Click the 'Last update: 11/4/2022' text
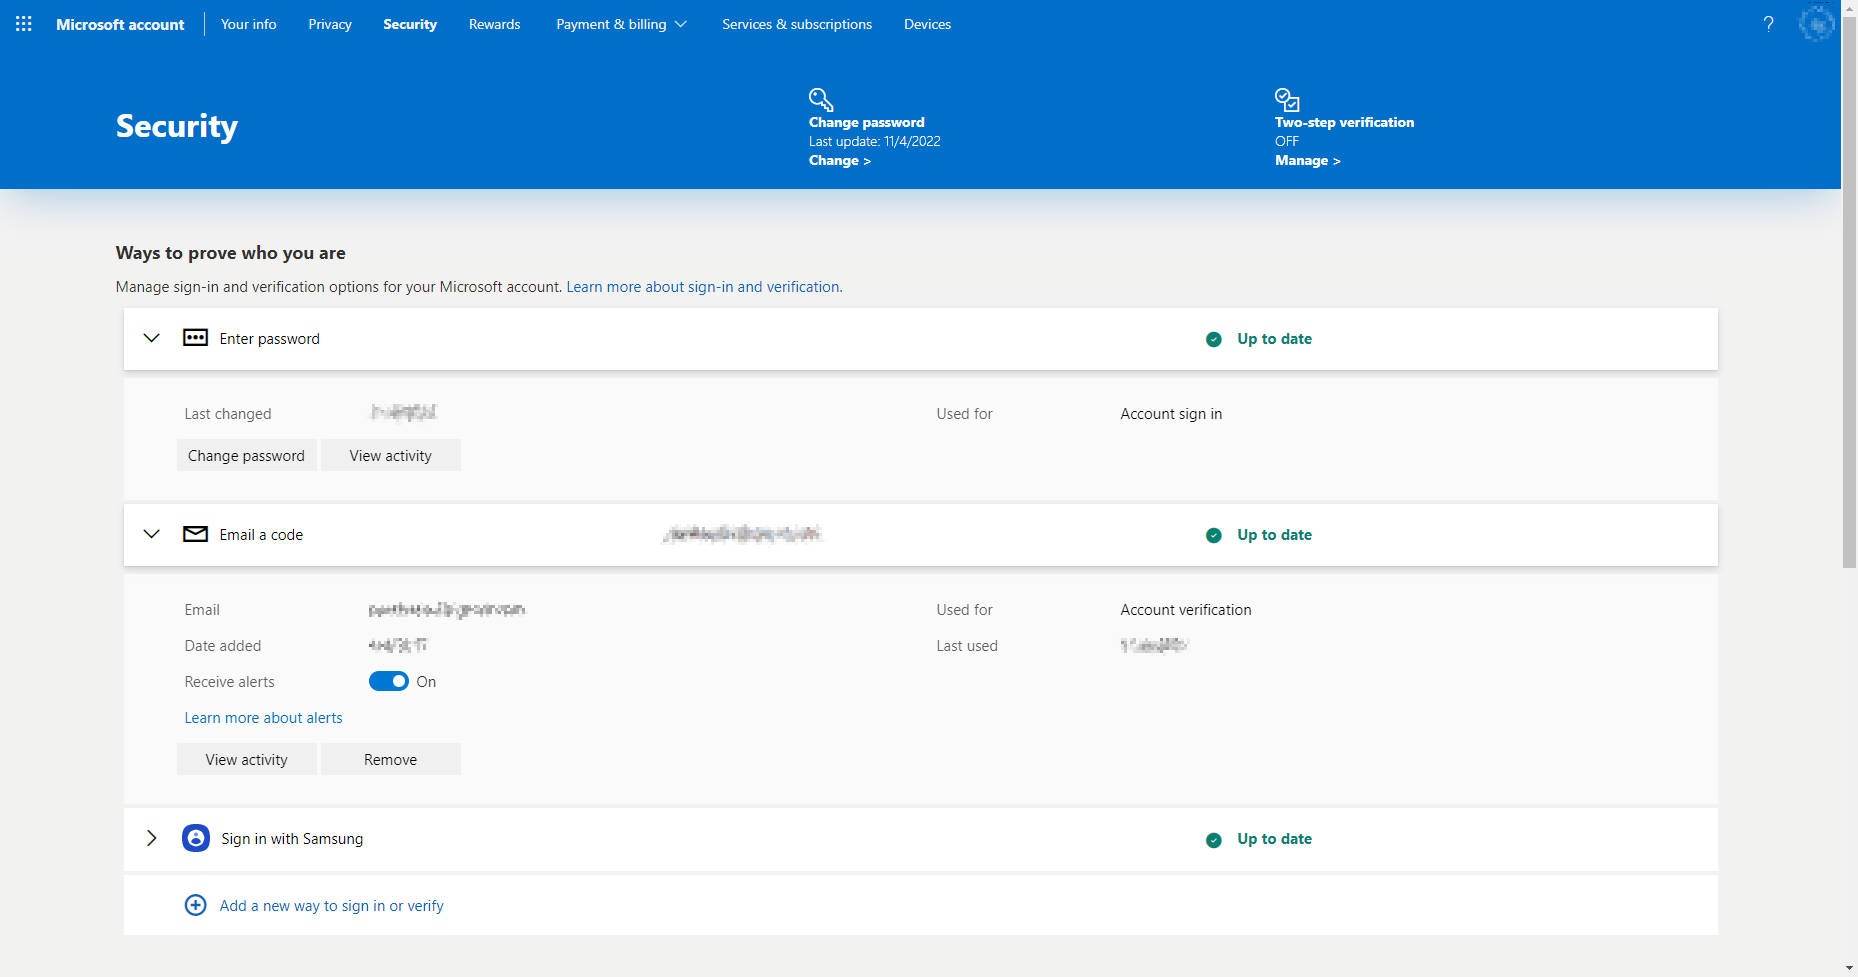 click(x=874, y=141)
